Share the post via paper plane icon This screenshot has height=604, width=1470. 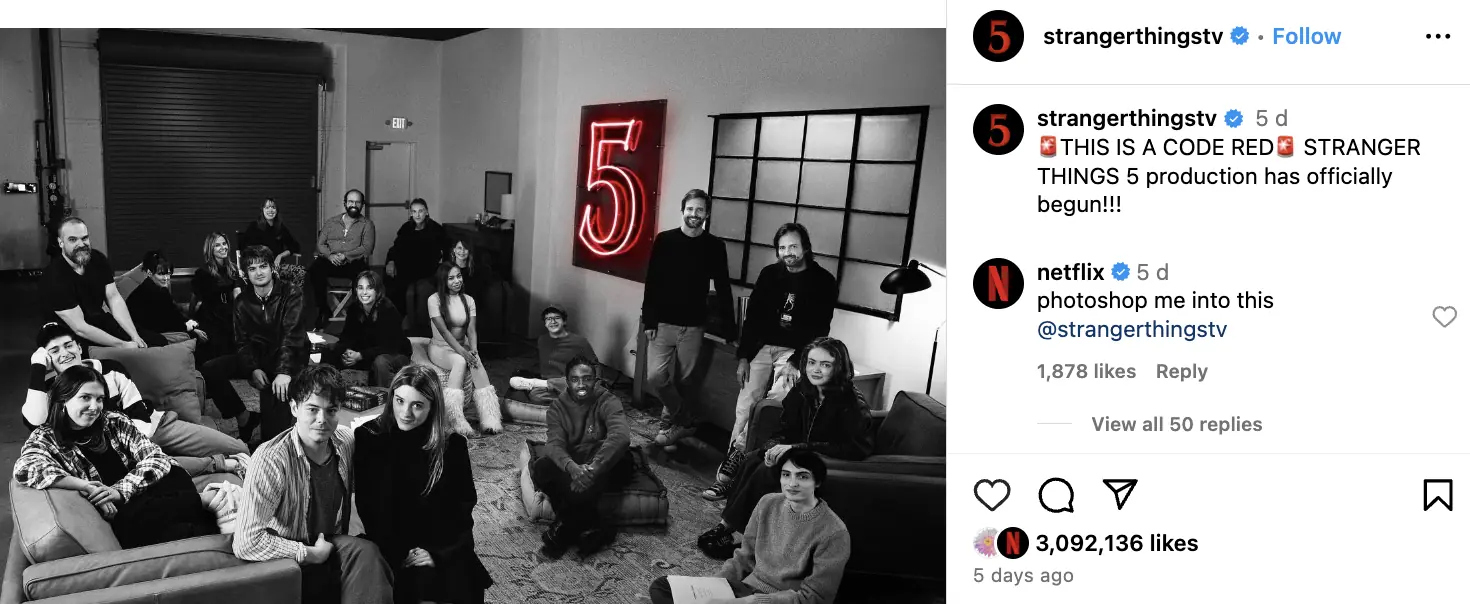(1120, 494)
